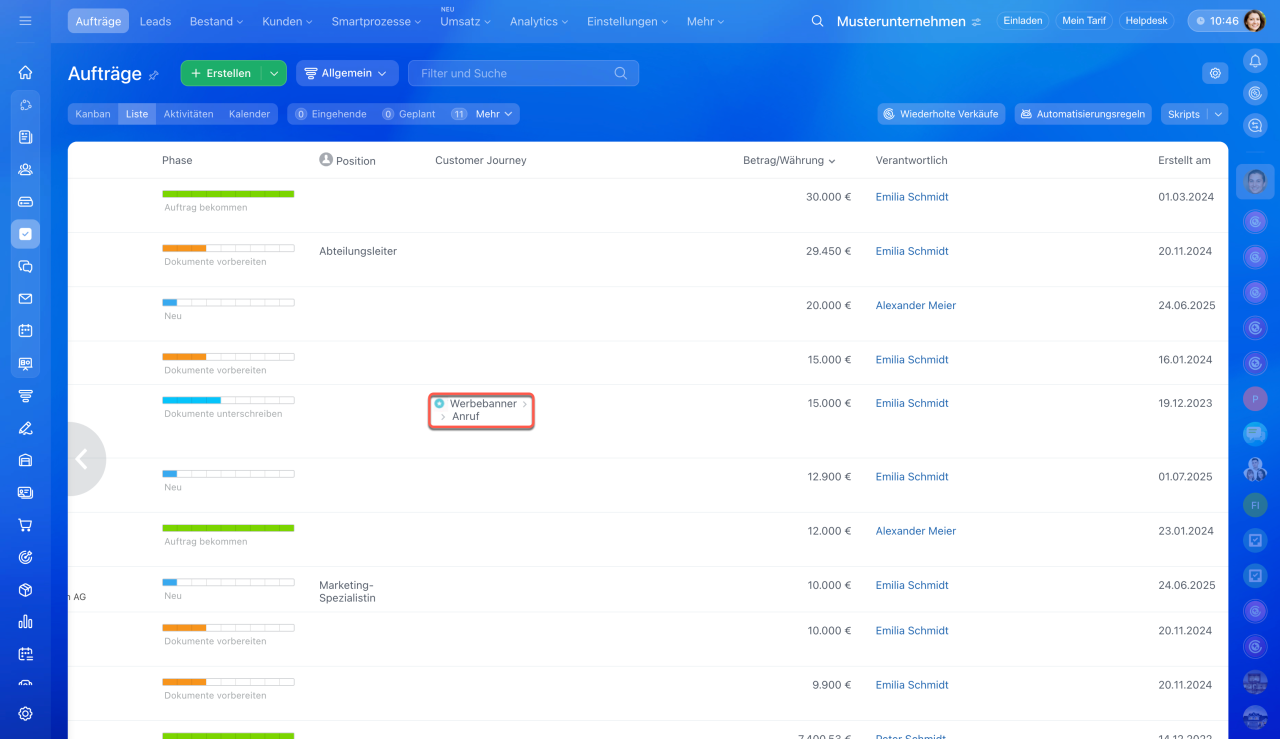Screen dimensions: 1280x739
Task: Open list settings gear icon
Action: (x=1215, y=73)
